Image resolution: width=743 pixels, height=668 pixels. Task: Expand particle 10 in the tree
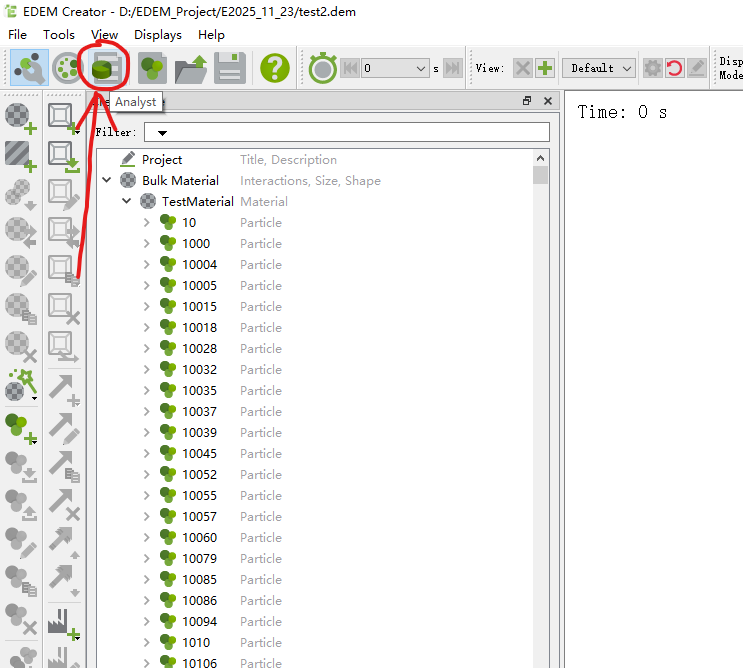146,222
